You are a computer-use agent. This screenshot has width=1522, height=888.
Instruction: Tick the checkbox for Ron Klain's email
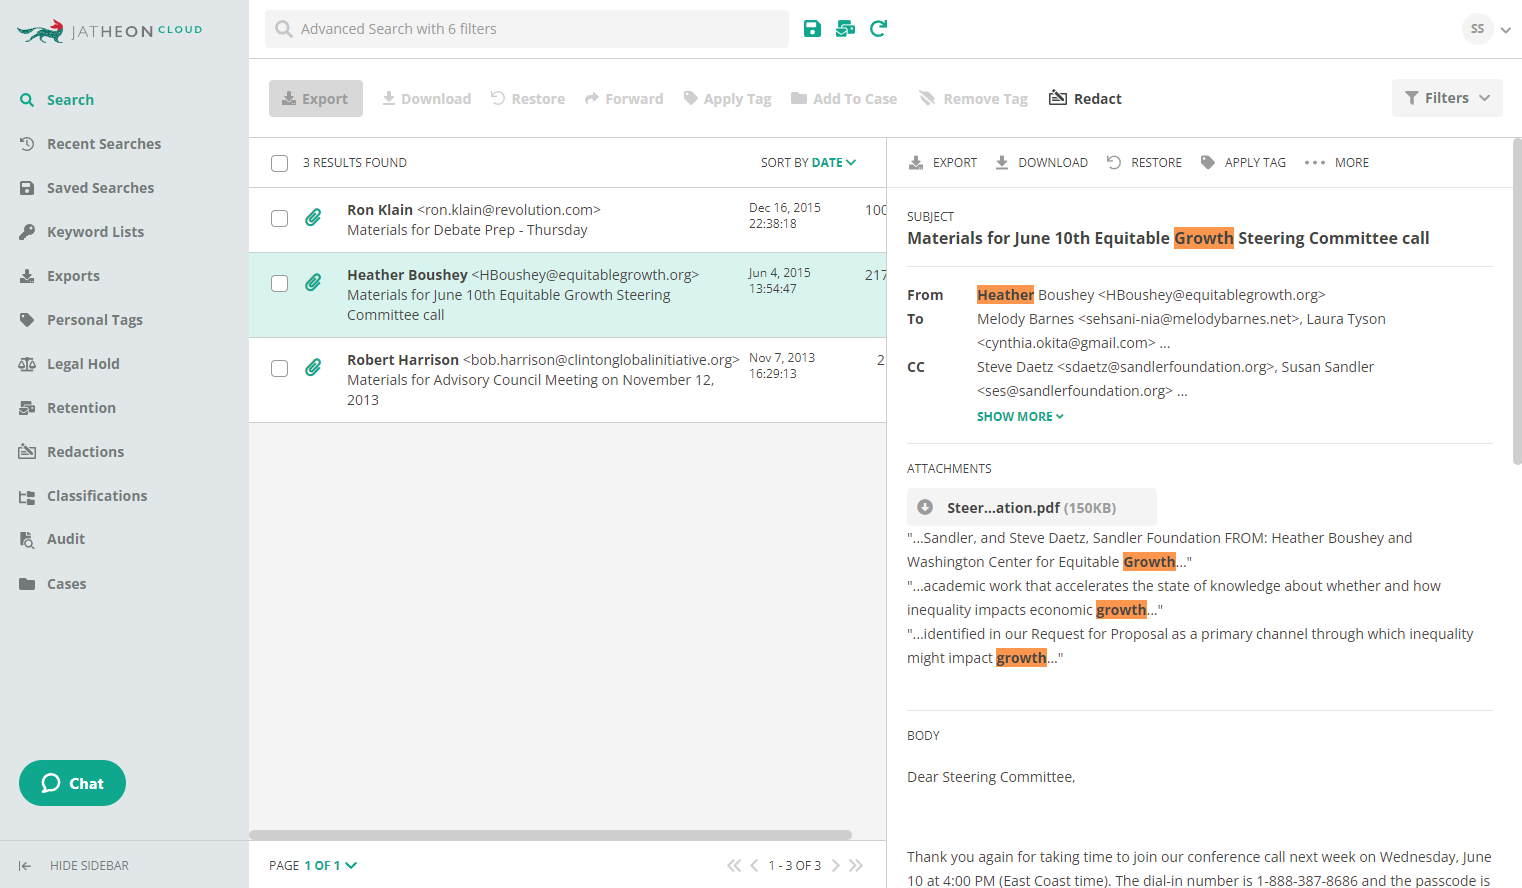tap(280, 218)
